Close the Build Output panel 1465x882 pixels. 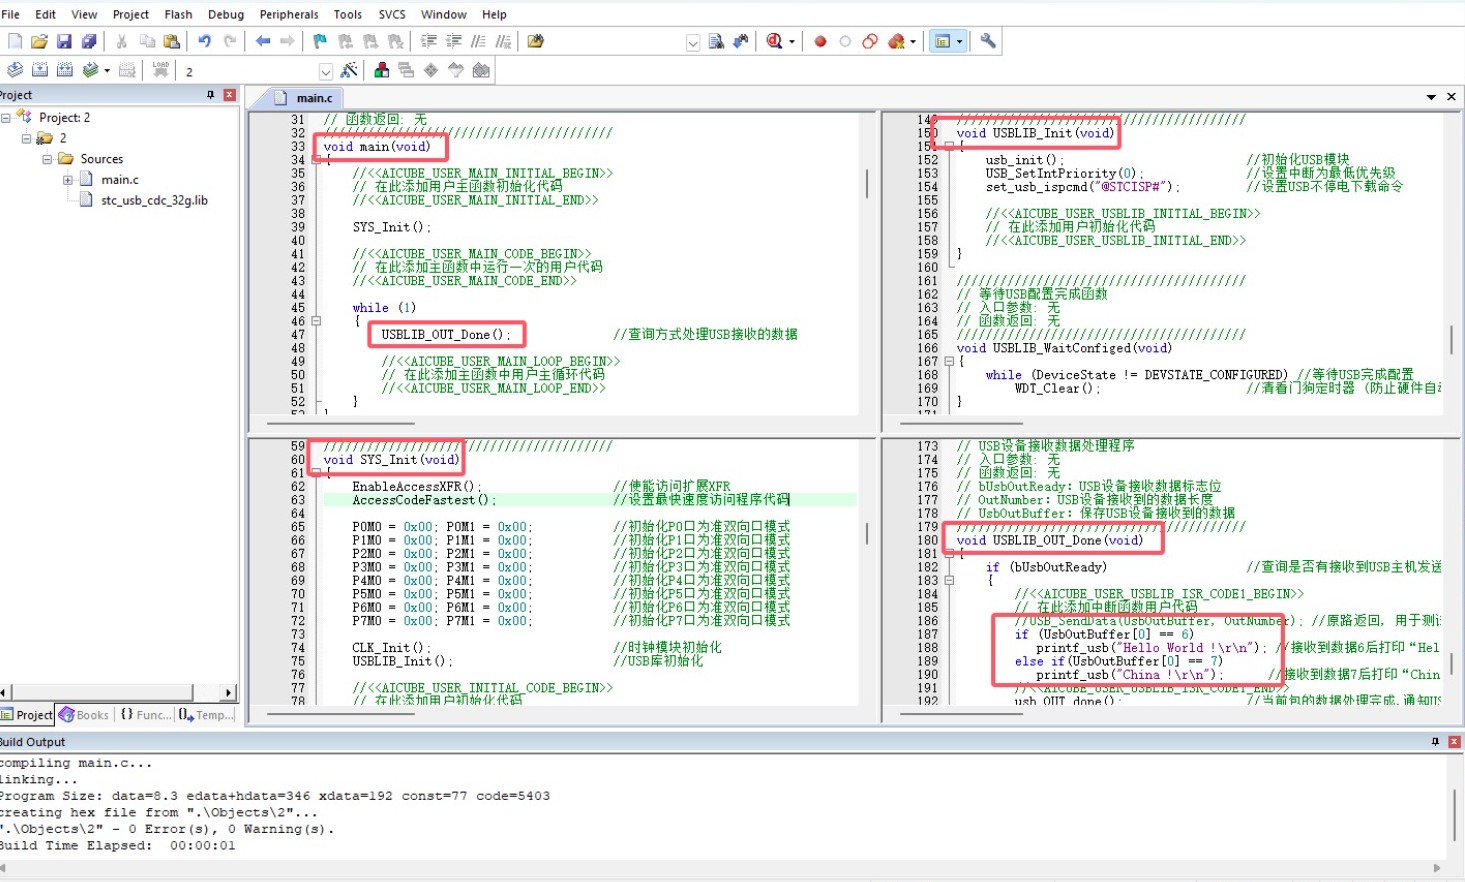point(1454,742)
